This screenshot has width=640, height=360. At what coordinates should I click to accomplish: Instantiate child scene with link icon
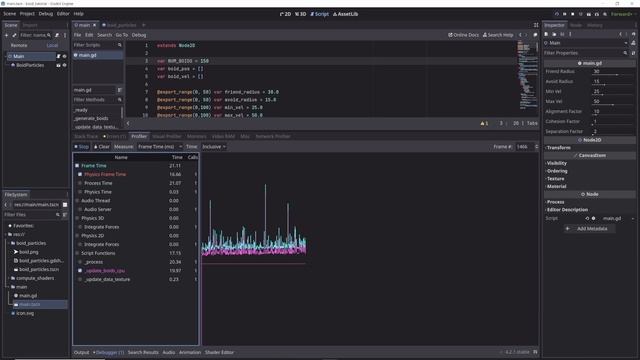pyautogui.click(x=14, y=35)
